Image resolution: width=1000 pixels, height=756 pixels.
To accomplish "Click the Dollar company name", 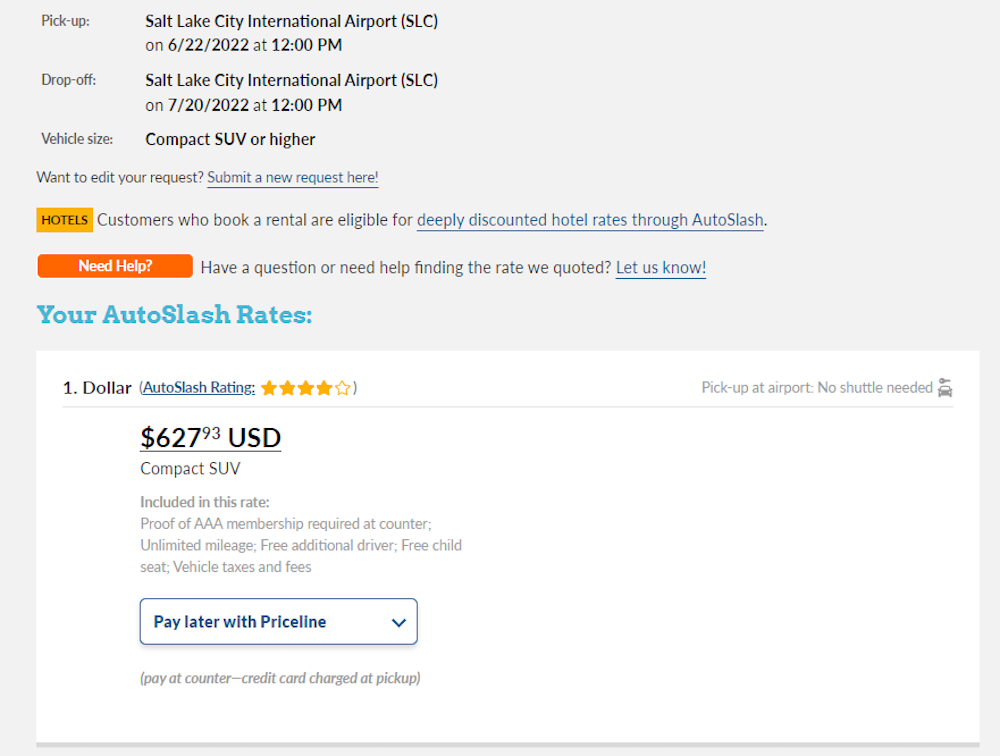I will [x=107, y=388].
